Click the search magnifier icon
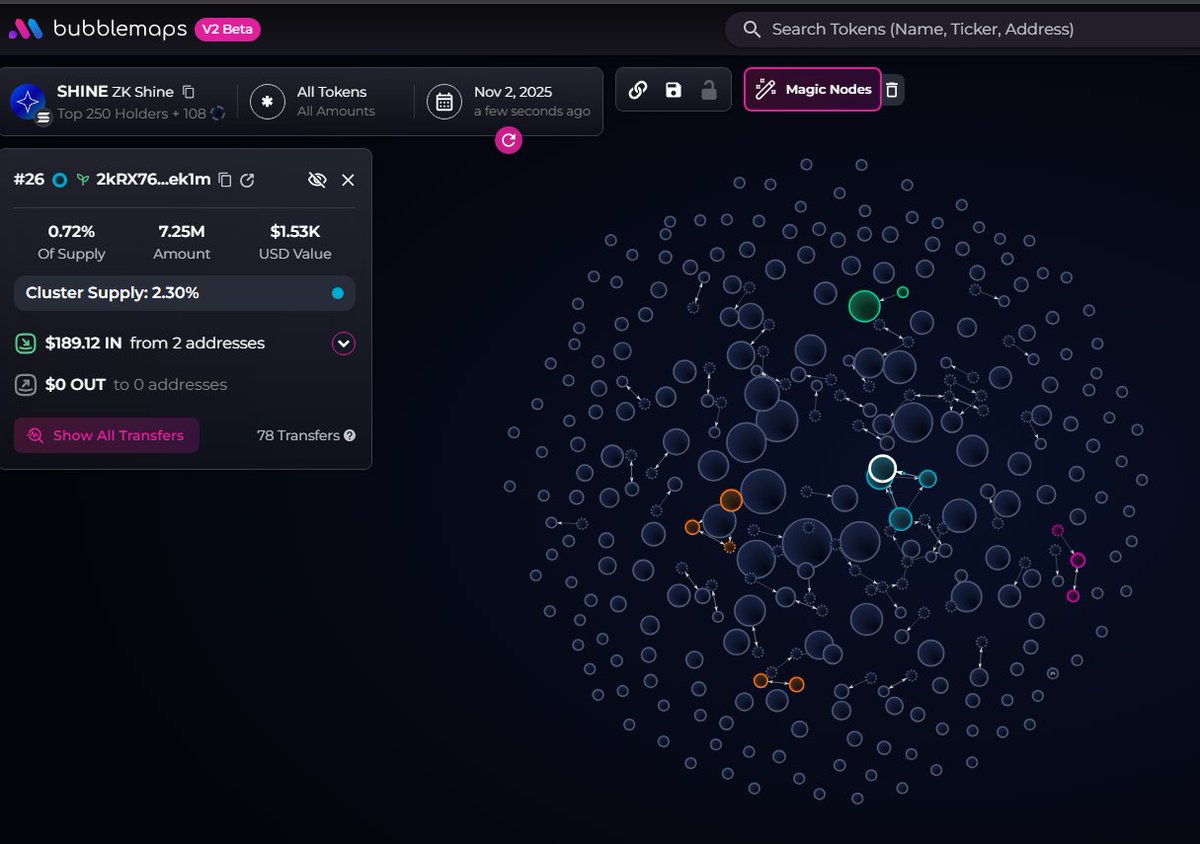The height and width of the screenshot is (844, 1200). (x=752, y=29)
